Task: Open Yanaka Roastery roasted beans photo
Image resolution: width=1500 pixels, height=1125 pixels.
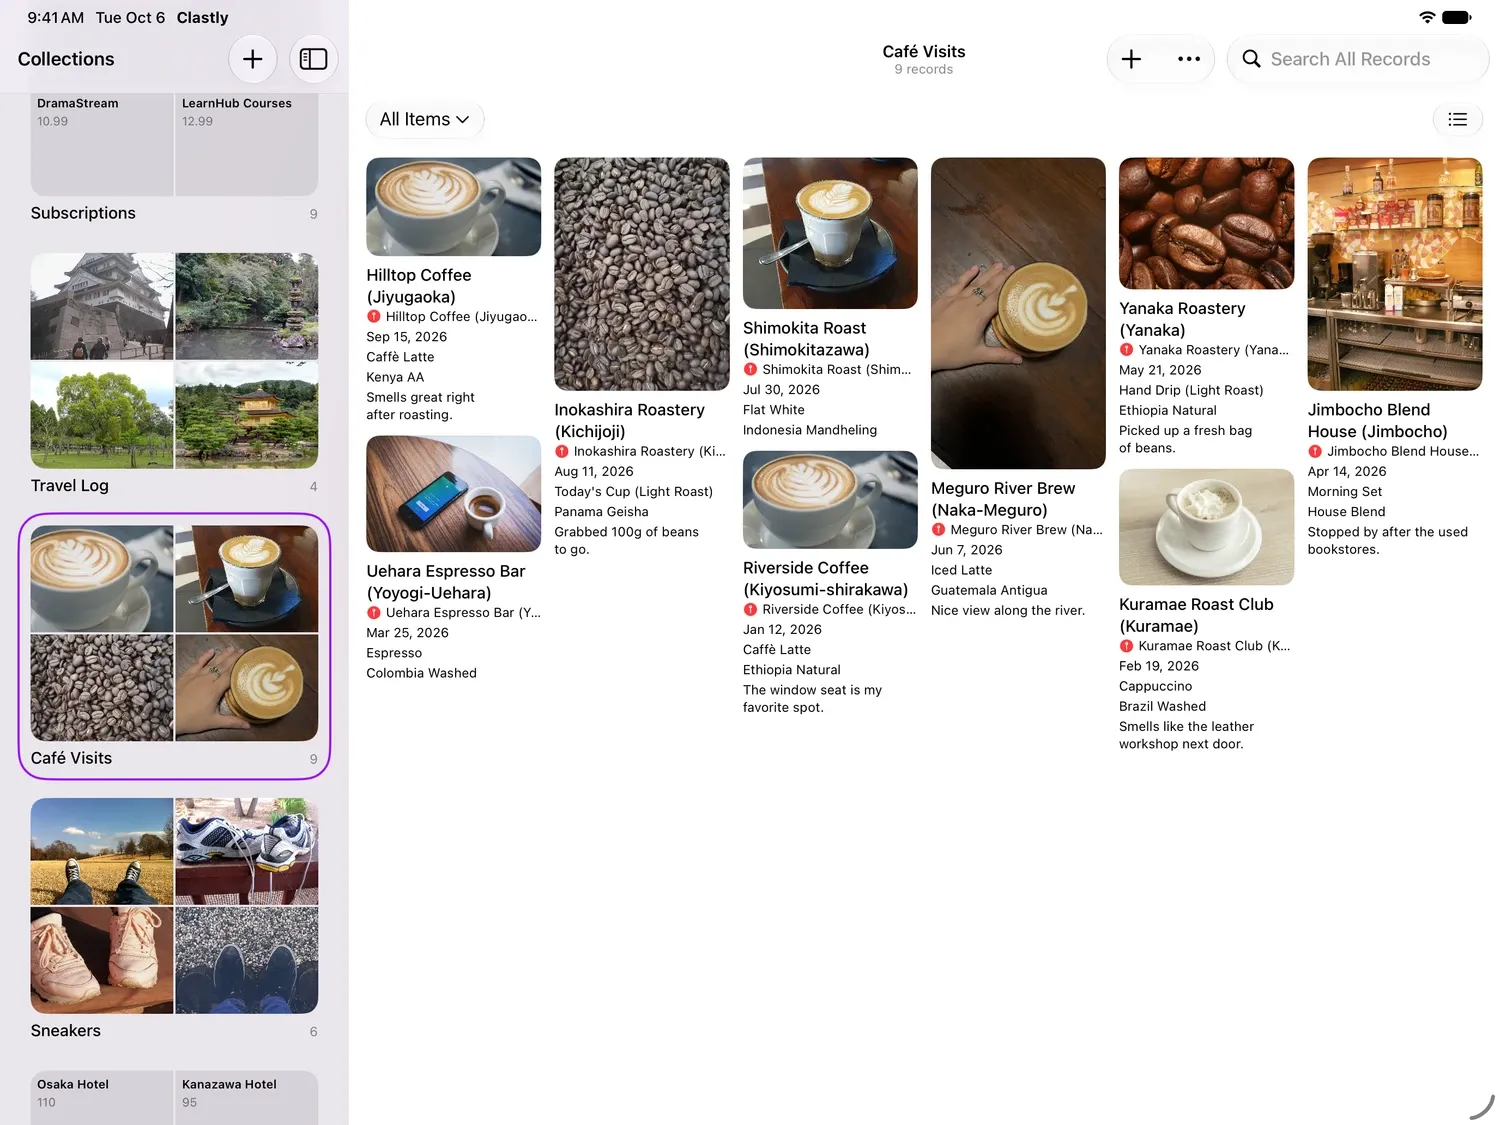Action: (x=1206, y=223)
